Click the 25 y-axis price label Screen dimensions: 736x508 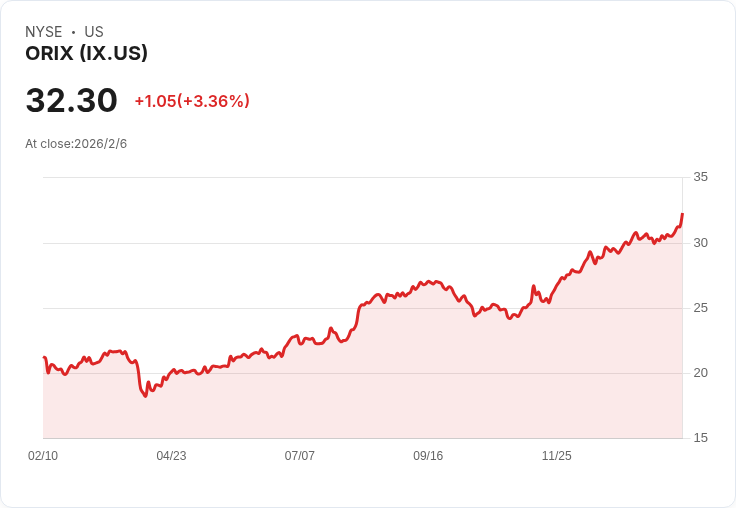[700, 308]
